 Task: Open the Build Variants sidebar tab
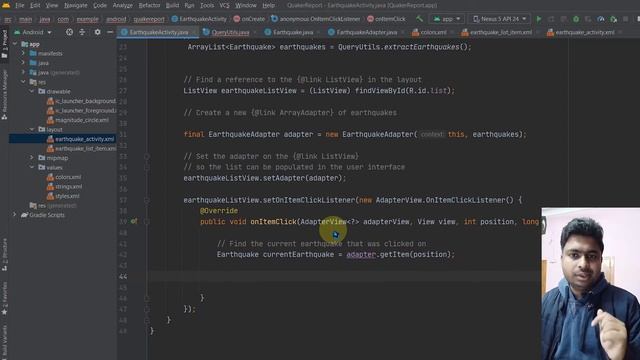4,341
